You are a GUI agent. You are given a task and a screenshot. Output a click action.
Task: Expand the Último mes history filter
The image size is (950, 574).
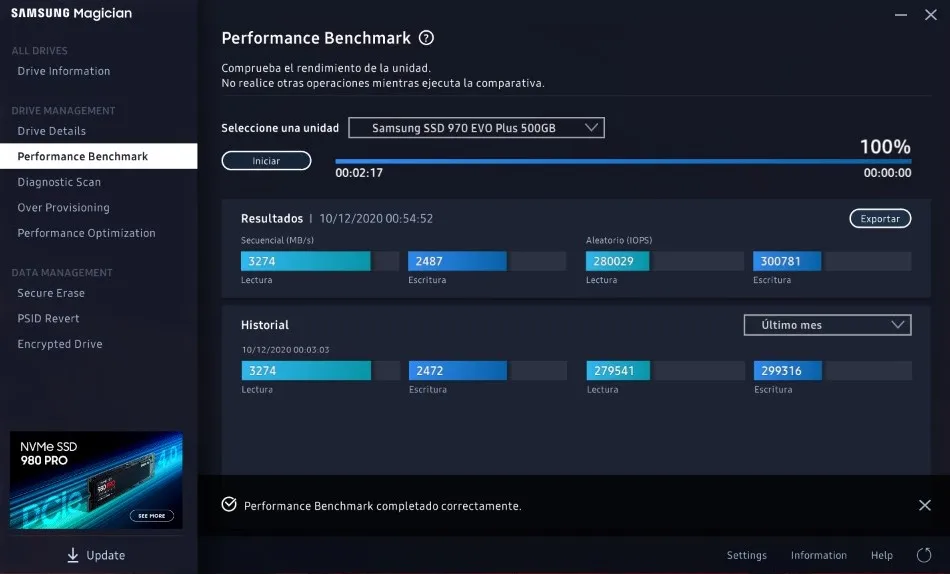click(x=827, y=325)
